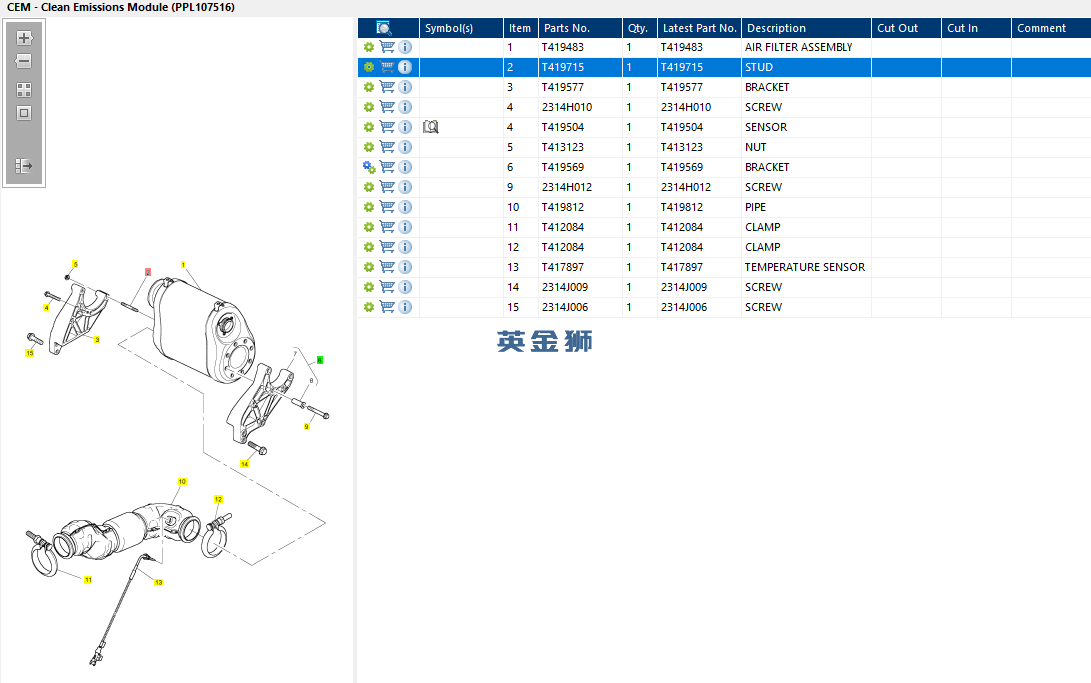Zoom in on the diagram with plus icon

(24, 38)
